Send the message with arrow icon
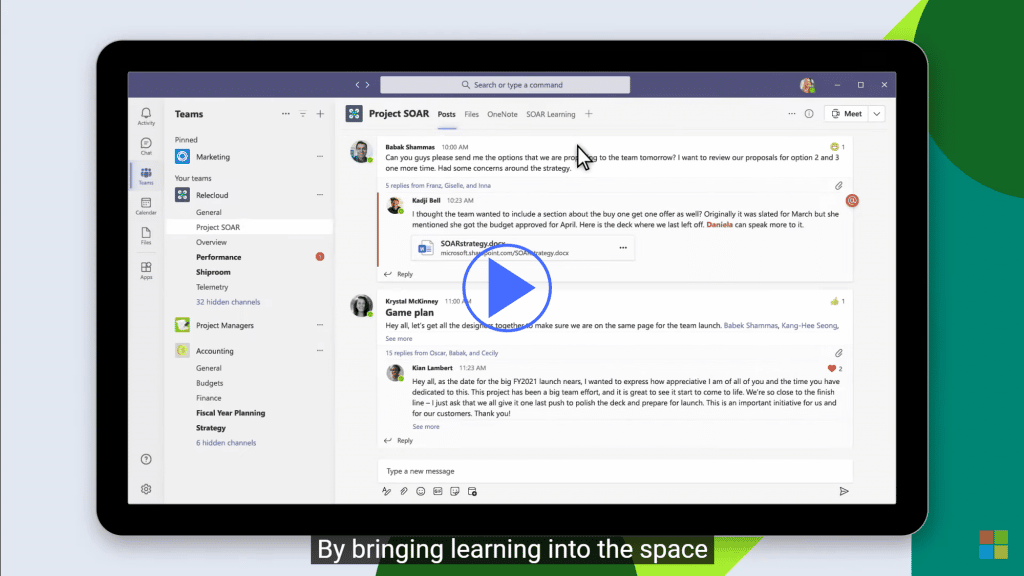This screenshot has width=1024, height=576. (844, 492)
